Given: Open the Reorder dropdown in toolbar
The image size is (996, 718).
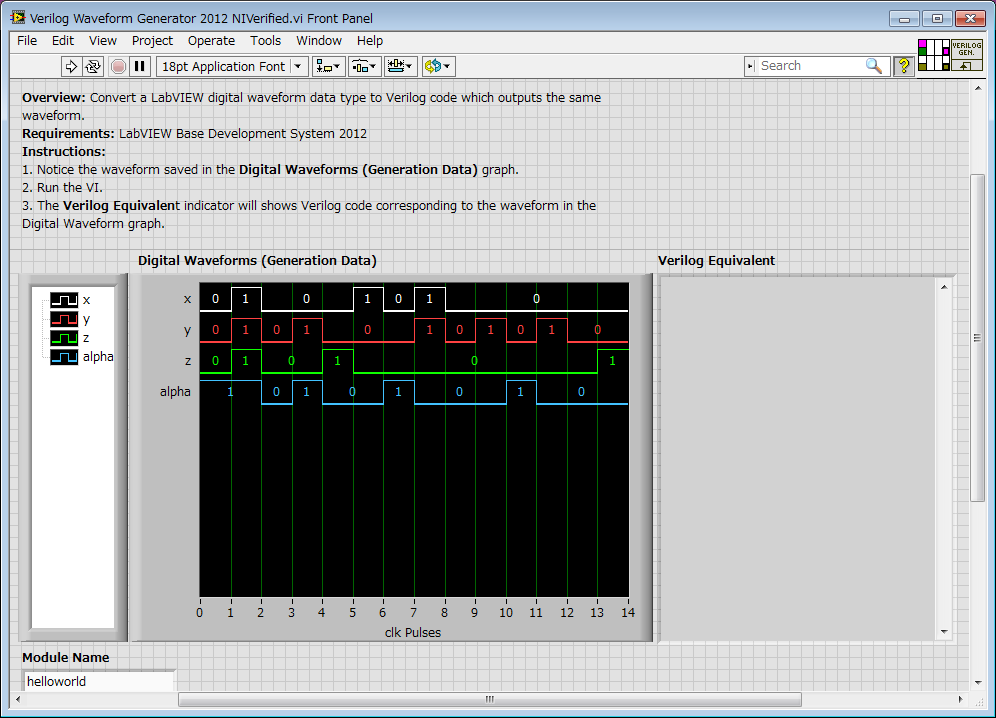Looking at the screenshot, I should pos(438,66).
